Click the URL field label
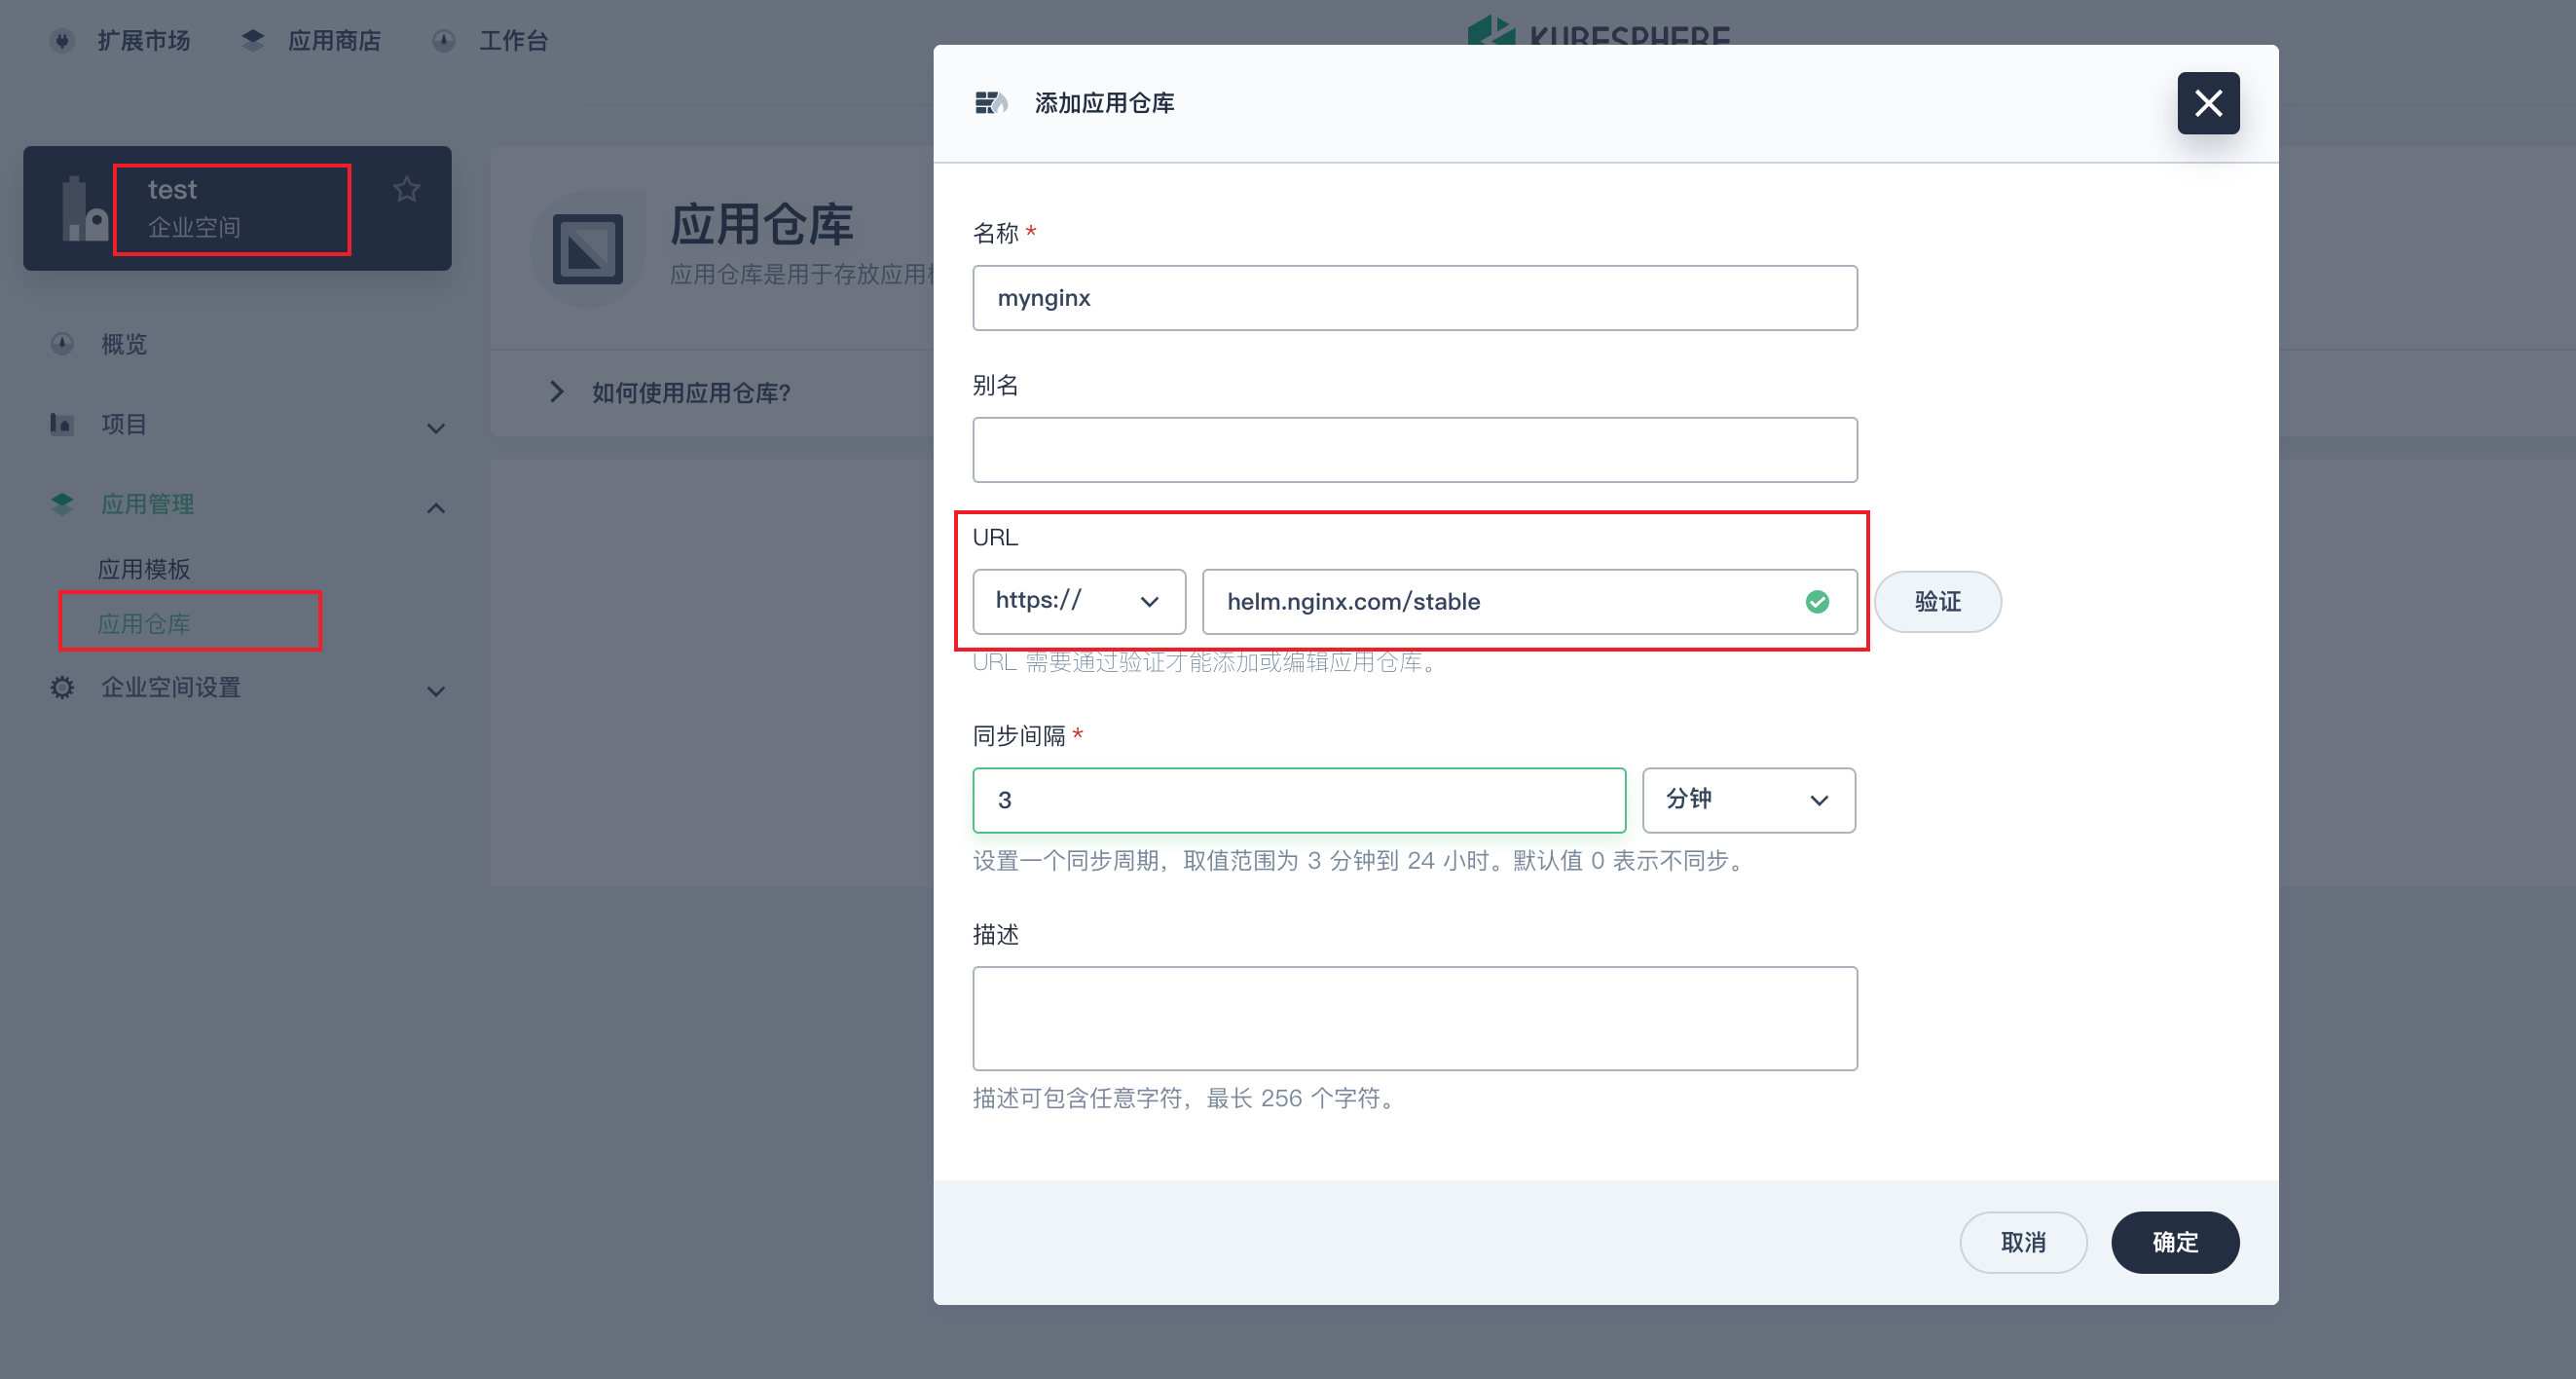The height and width of the screenshot is (1379, 2576). pos(995,537)
